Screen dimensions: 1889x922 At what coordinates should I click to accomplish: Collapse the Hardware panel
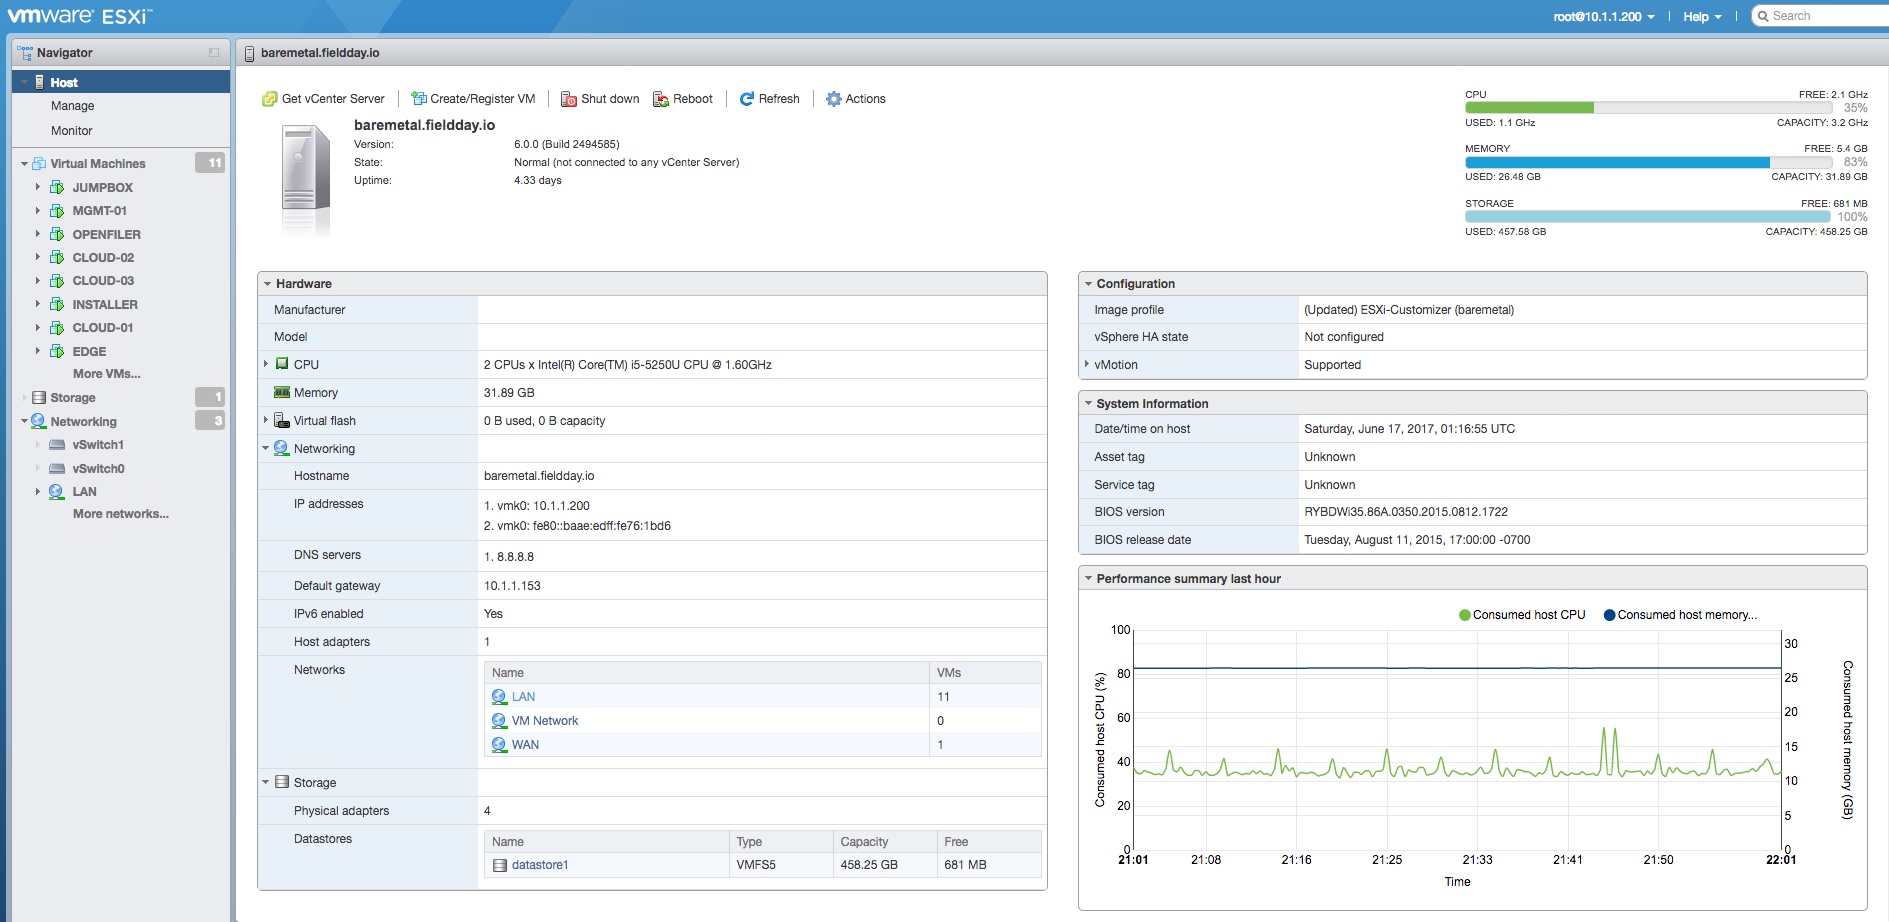click(268, 284)
